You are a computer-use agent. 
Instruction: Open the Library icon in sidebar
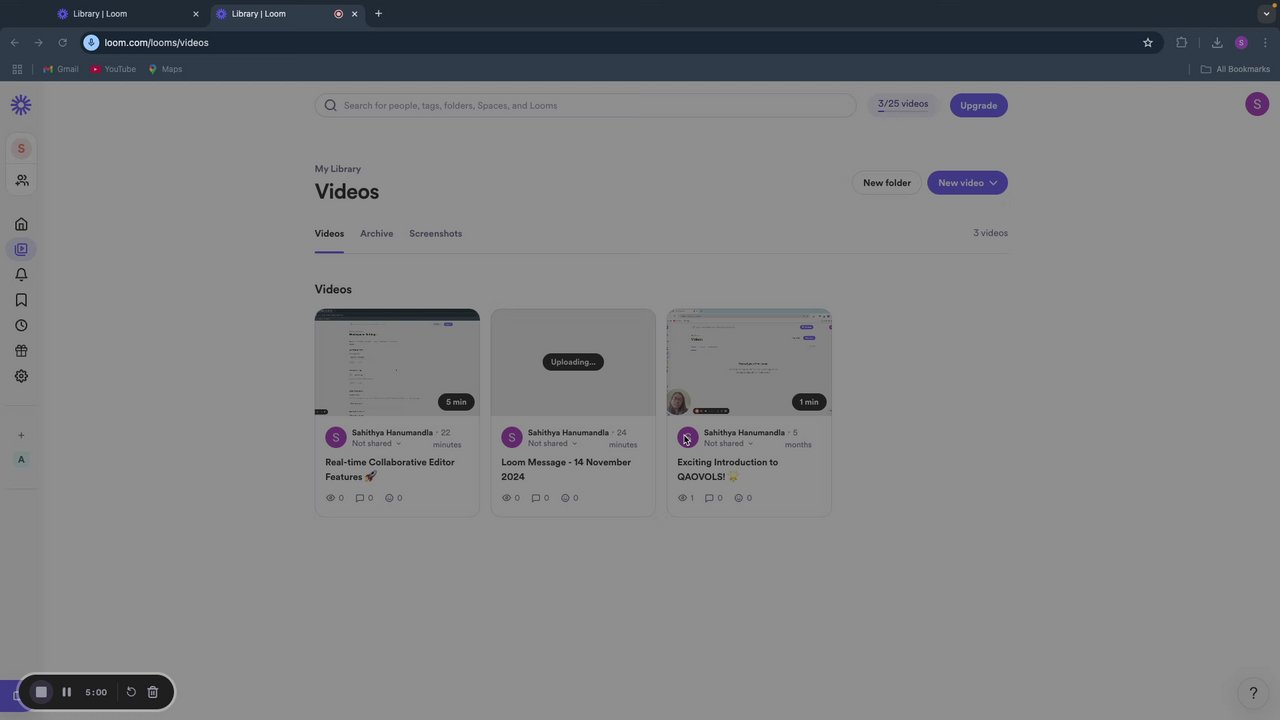click(21, 249)
